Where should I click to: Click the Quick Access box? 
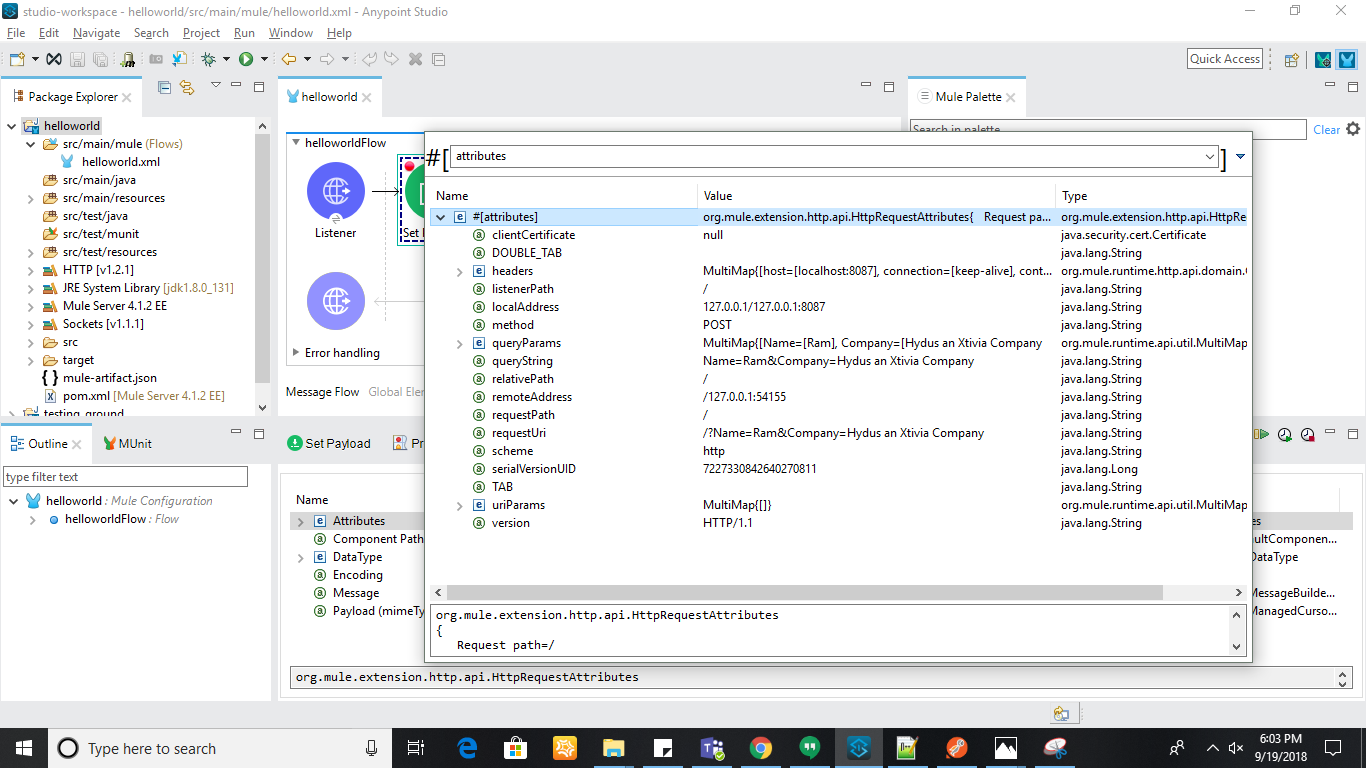coord(1224,59)
